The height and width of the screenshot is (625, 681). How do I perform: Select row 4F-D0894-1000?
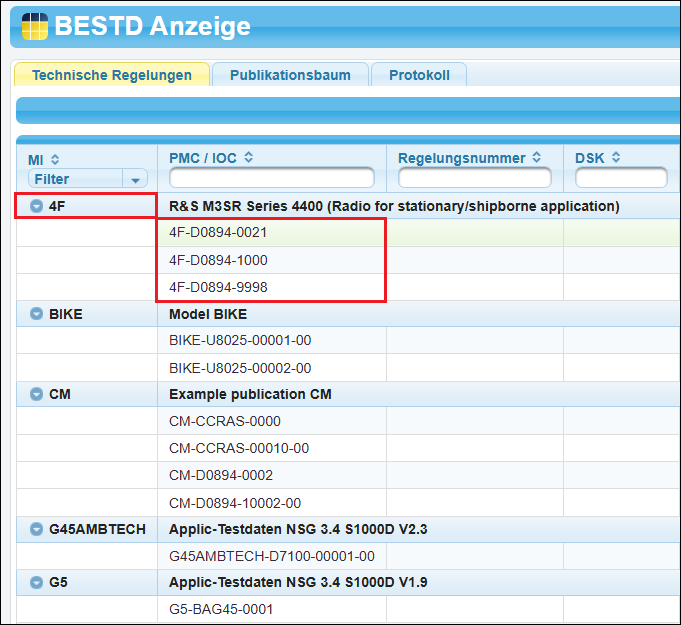348,260
